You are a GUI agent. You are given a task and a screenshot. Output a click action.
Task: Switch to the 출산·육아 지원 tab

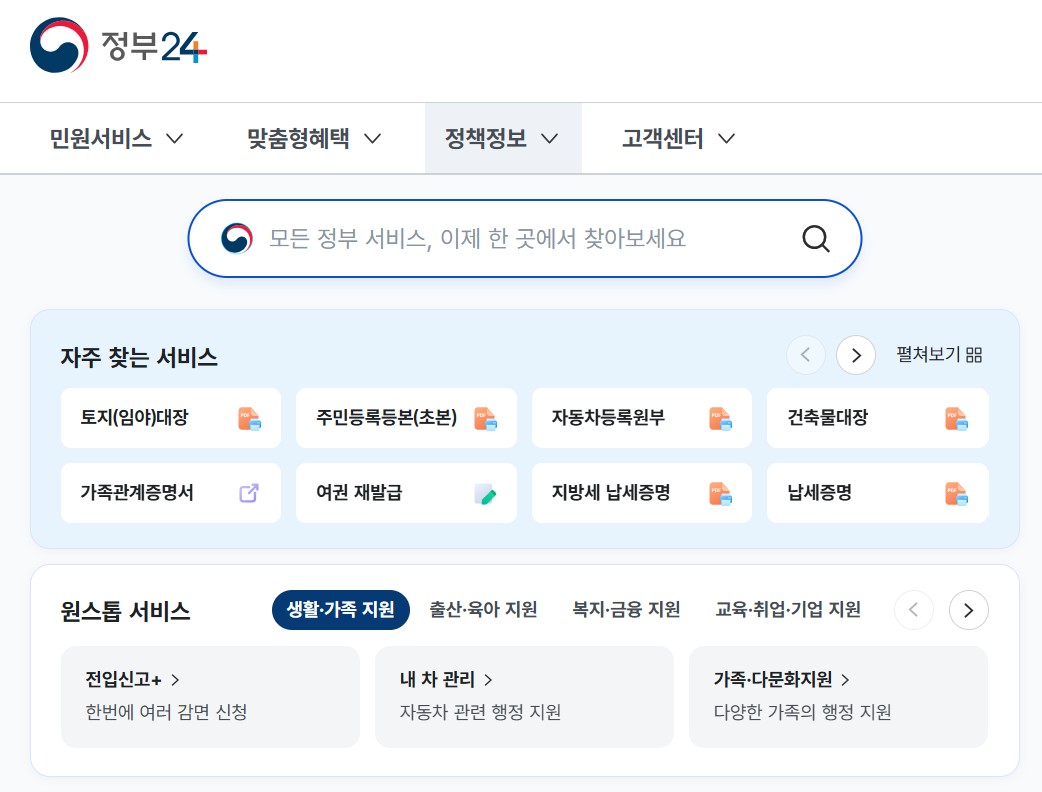[483, 609]
